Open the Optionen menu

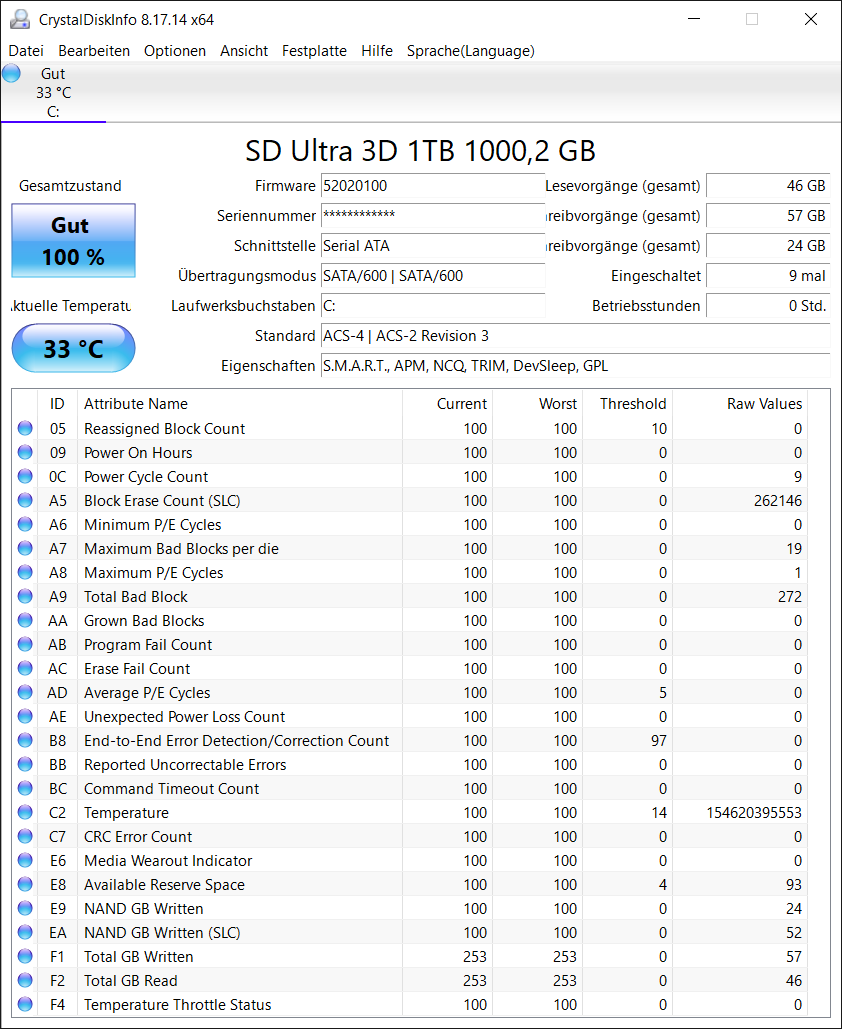click(175, 51)
